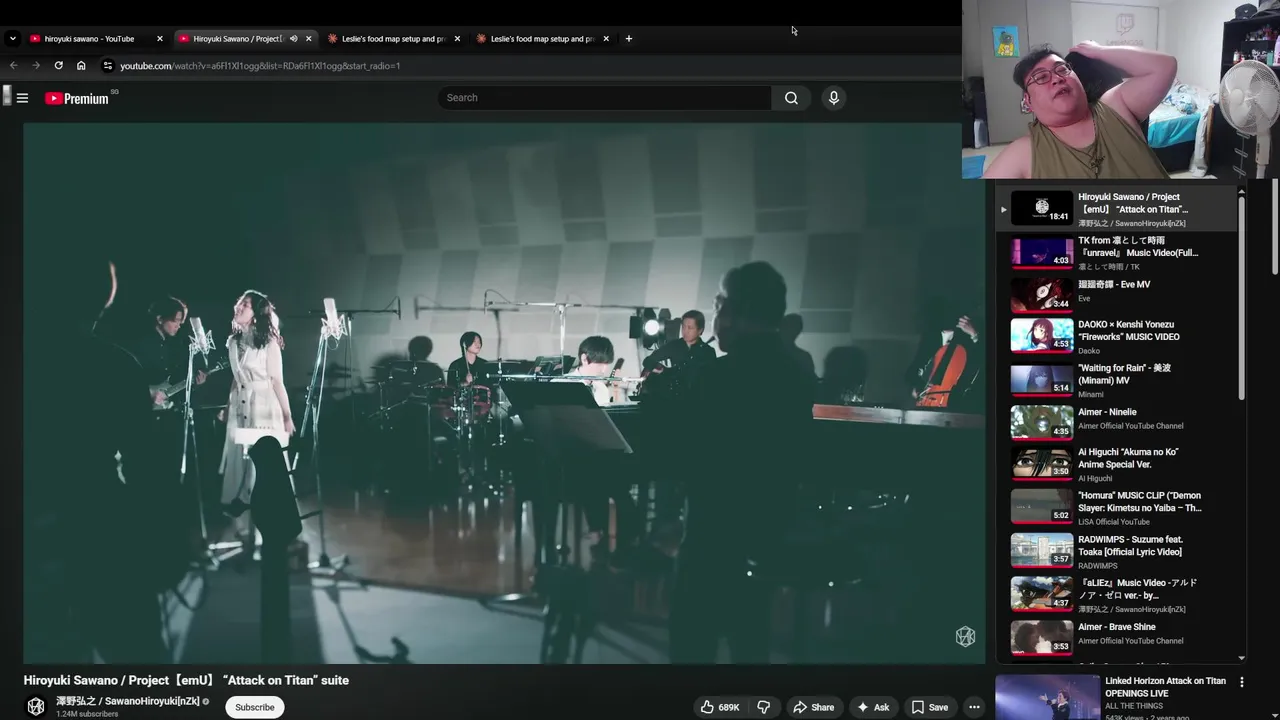Screen dimensions: 1280x720
Task: Click the video title Attack on Titan suite
Action: 186,680
